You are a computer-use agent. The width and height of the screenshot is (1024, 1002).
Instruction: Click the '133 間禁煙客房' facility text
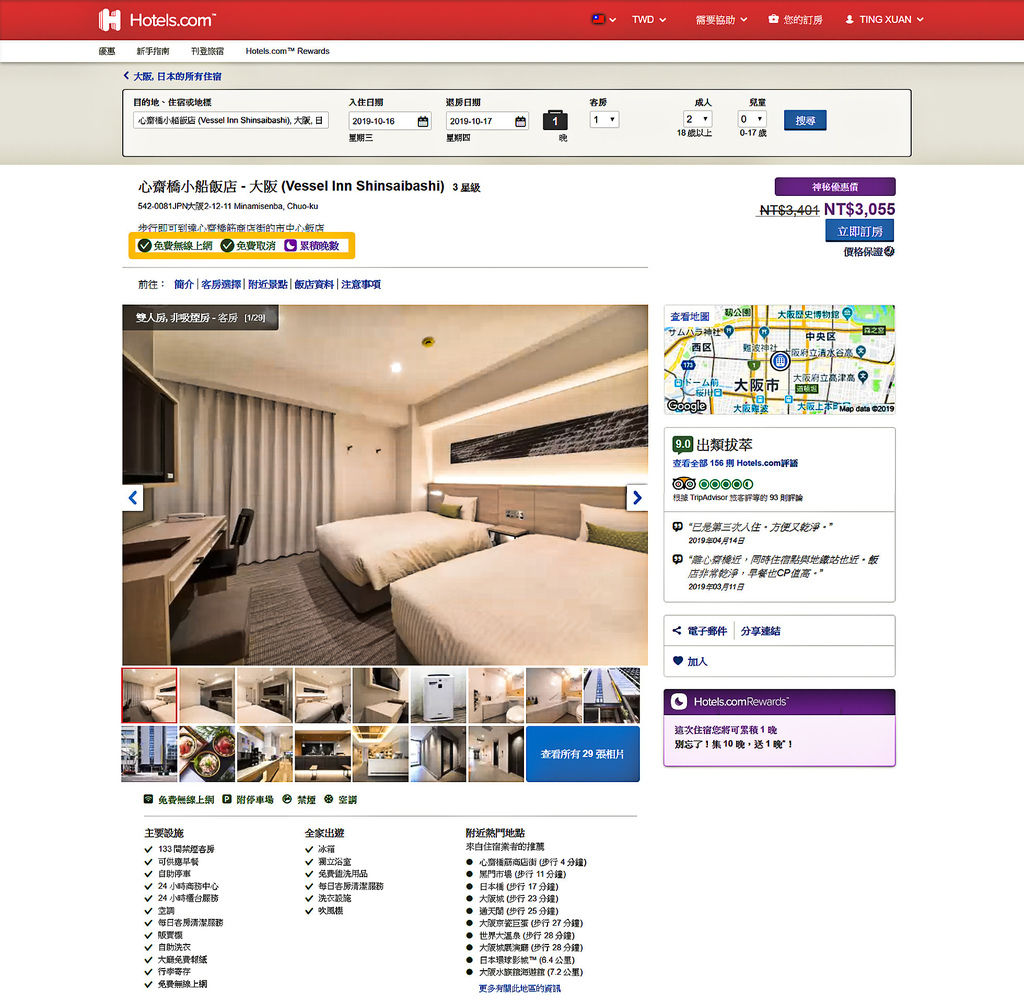coord(186,849)
